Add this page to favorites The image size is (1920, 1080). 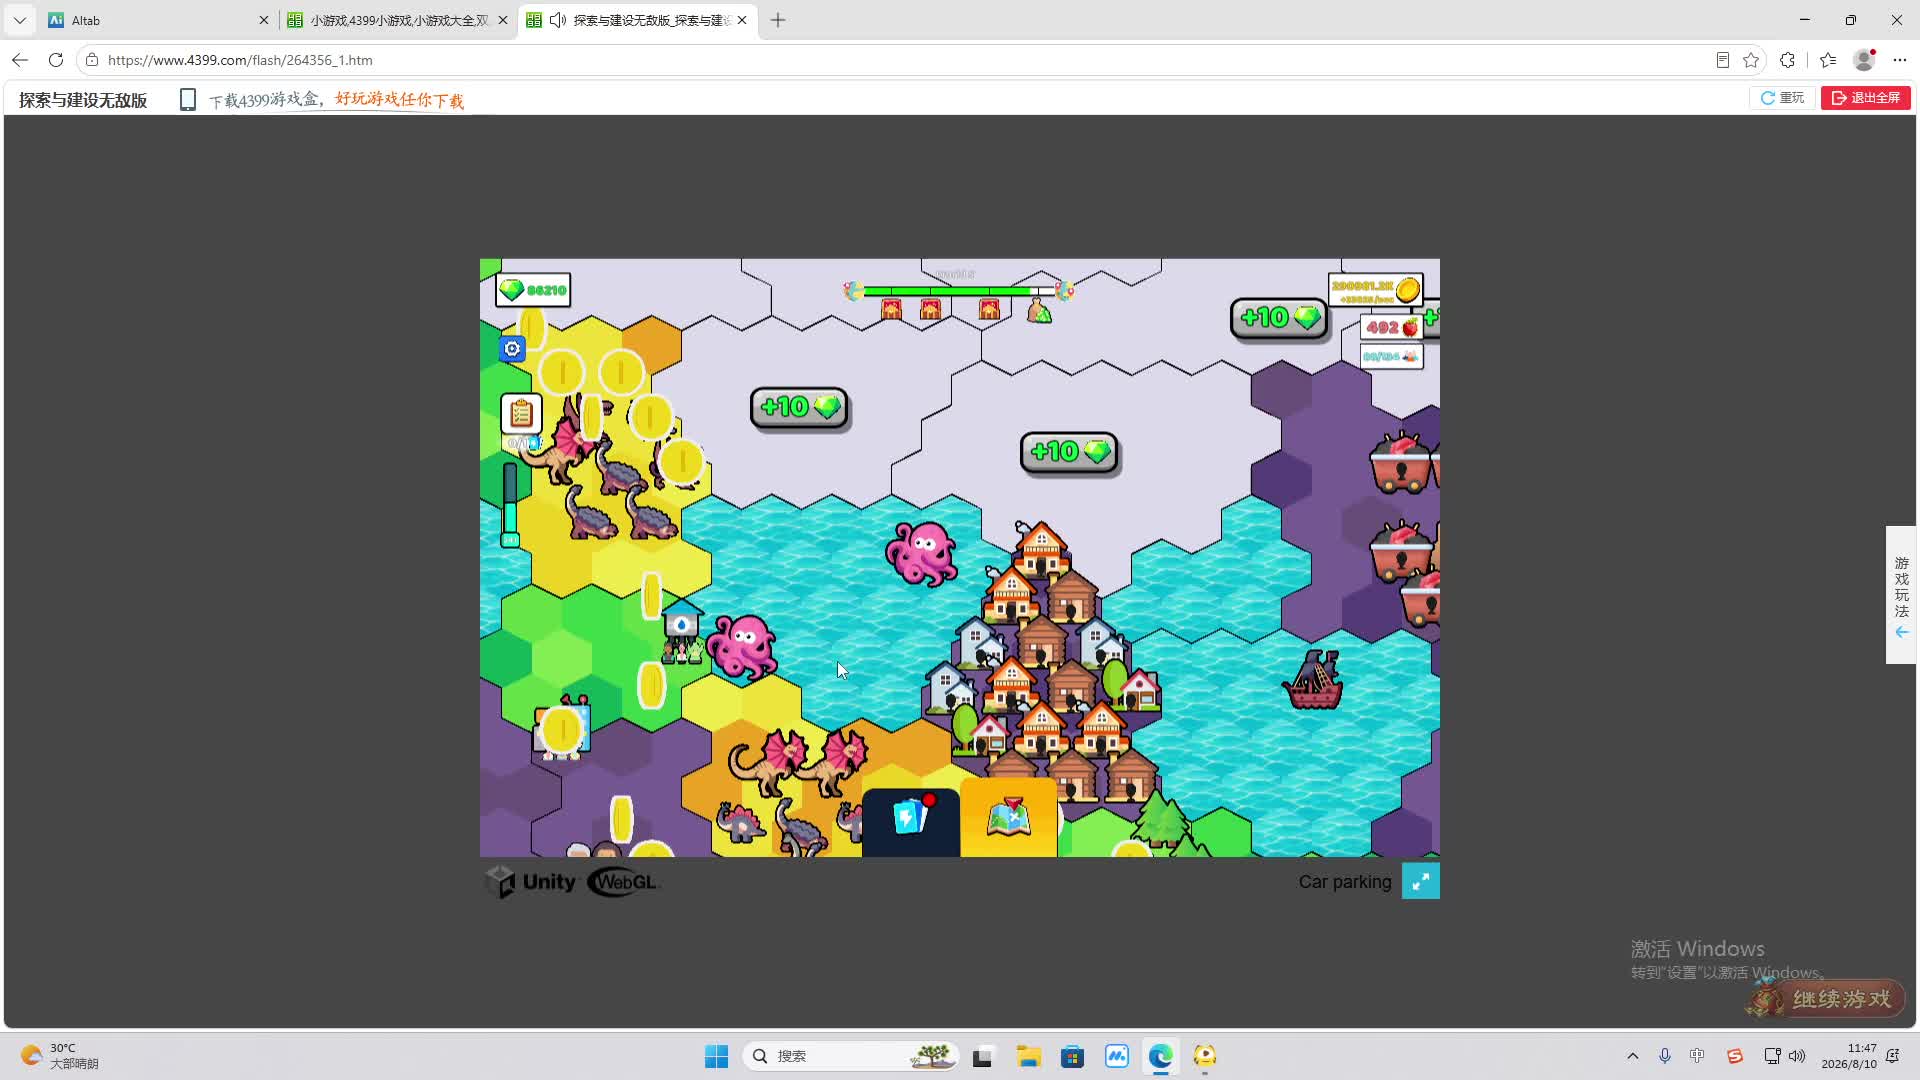coord(1751,60)
